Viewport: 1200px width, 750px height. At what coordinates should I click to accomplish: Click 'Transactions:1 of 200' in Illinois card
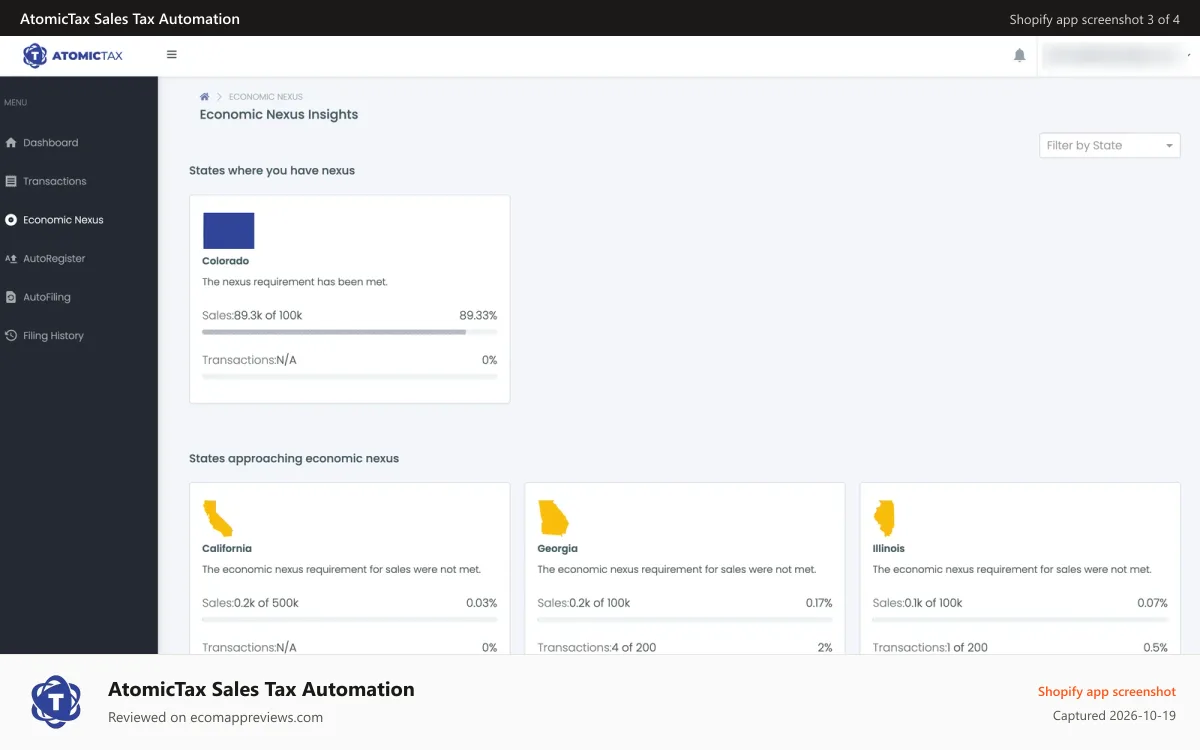pyautogui.click(x=930, y=648)
